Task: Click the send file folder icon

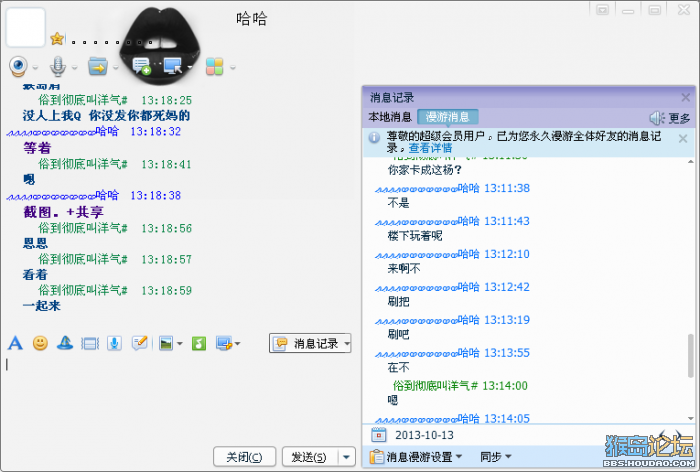Action: tap(98, 67)
